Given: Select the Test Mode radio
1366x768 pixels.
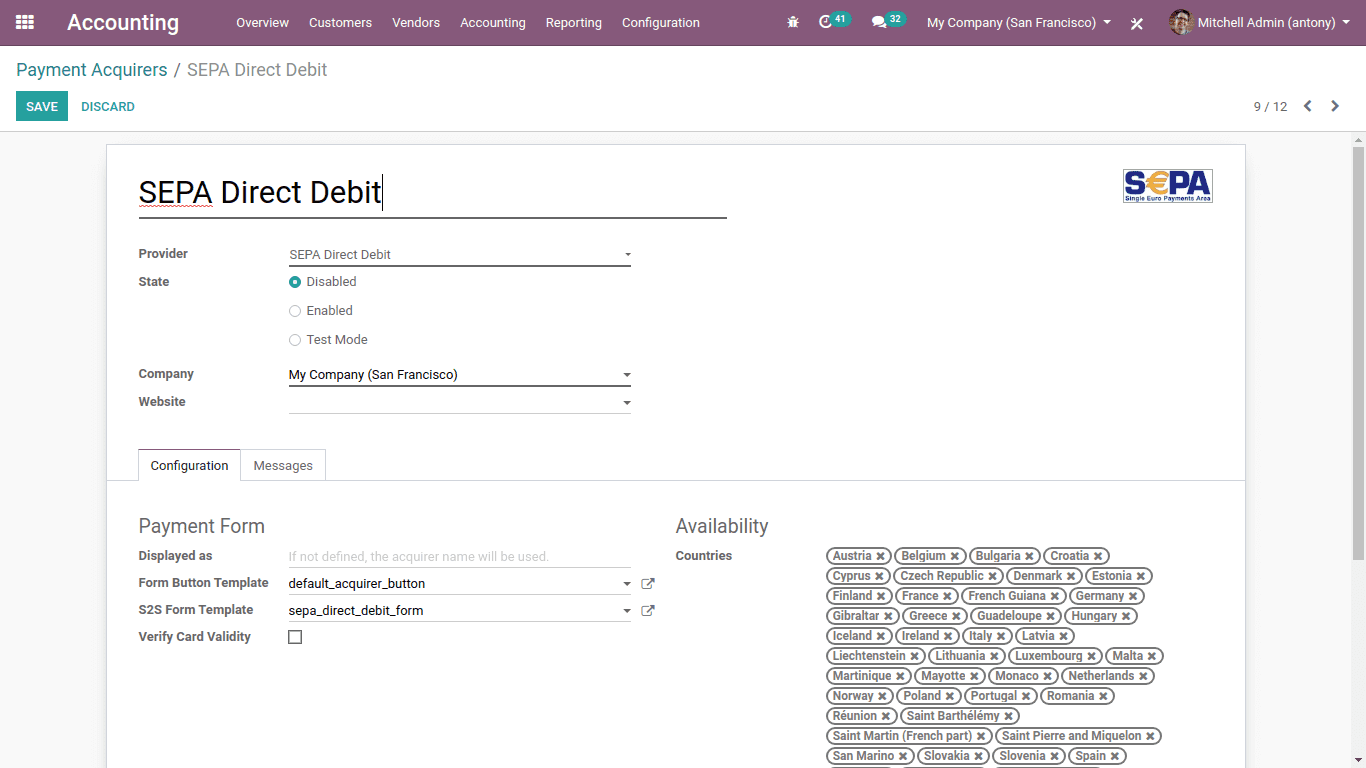Looking at the screenshot, I should click(295, 340).
